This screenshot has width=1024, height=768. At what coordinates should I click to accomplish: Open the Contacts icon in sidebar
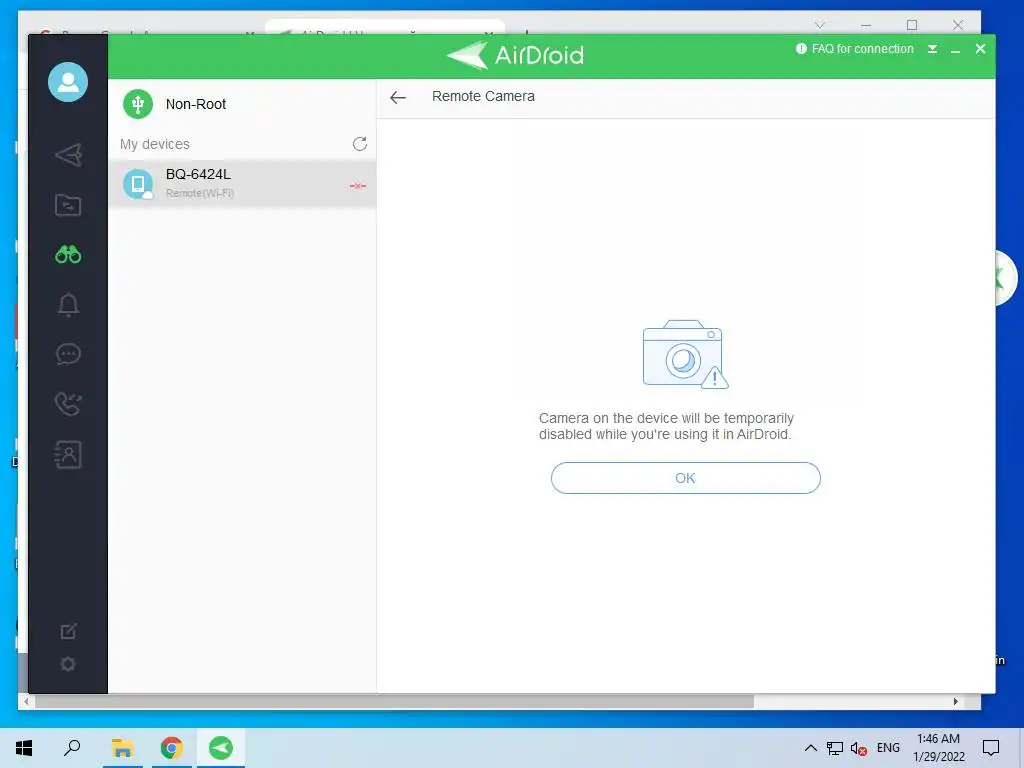(68, 455)
